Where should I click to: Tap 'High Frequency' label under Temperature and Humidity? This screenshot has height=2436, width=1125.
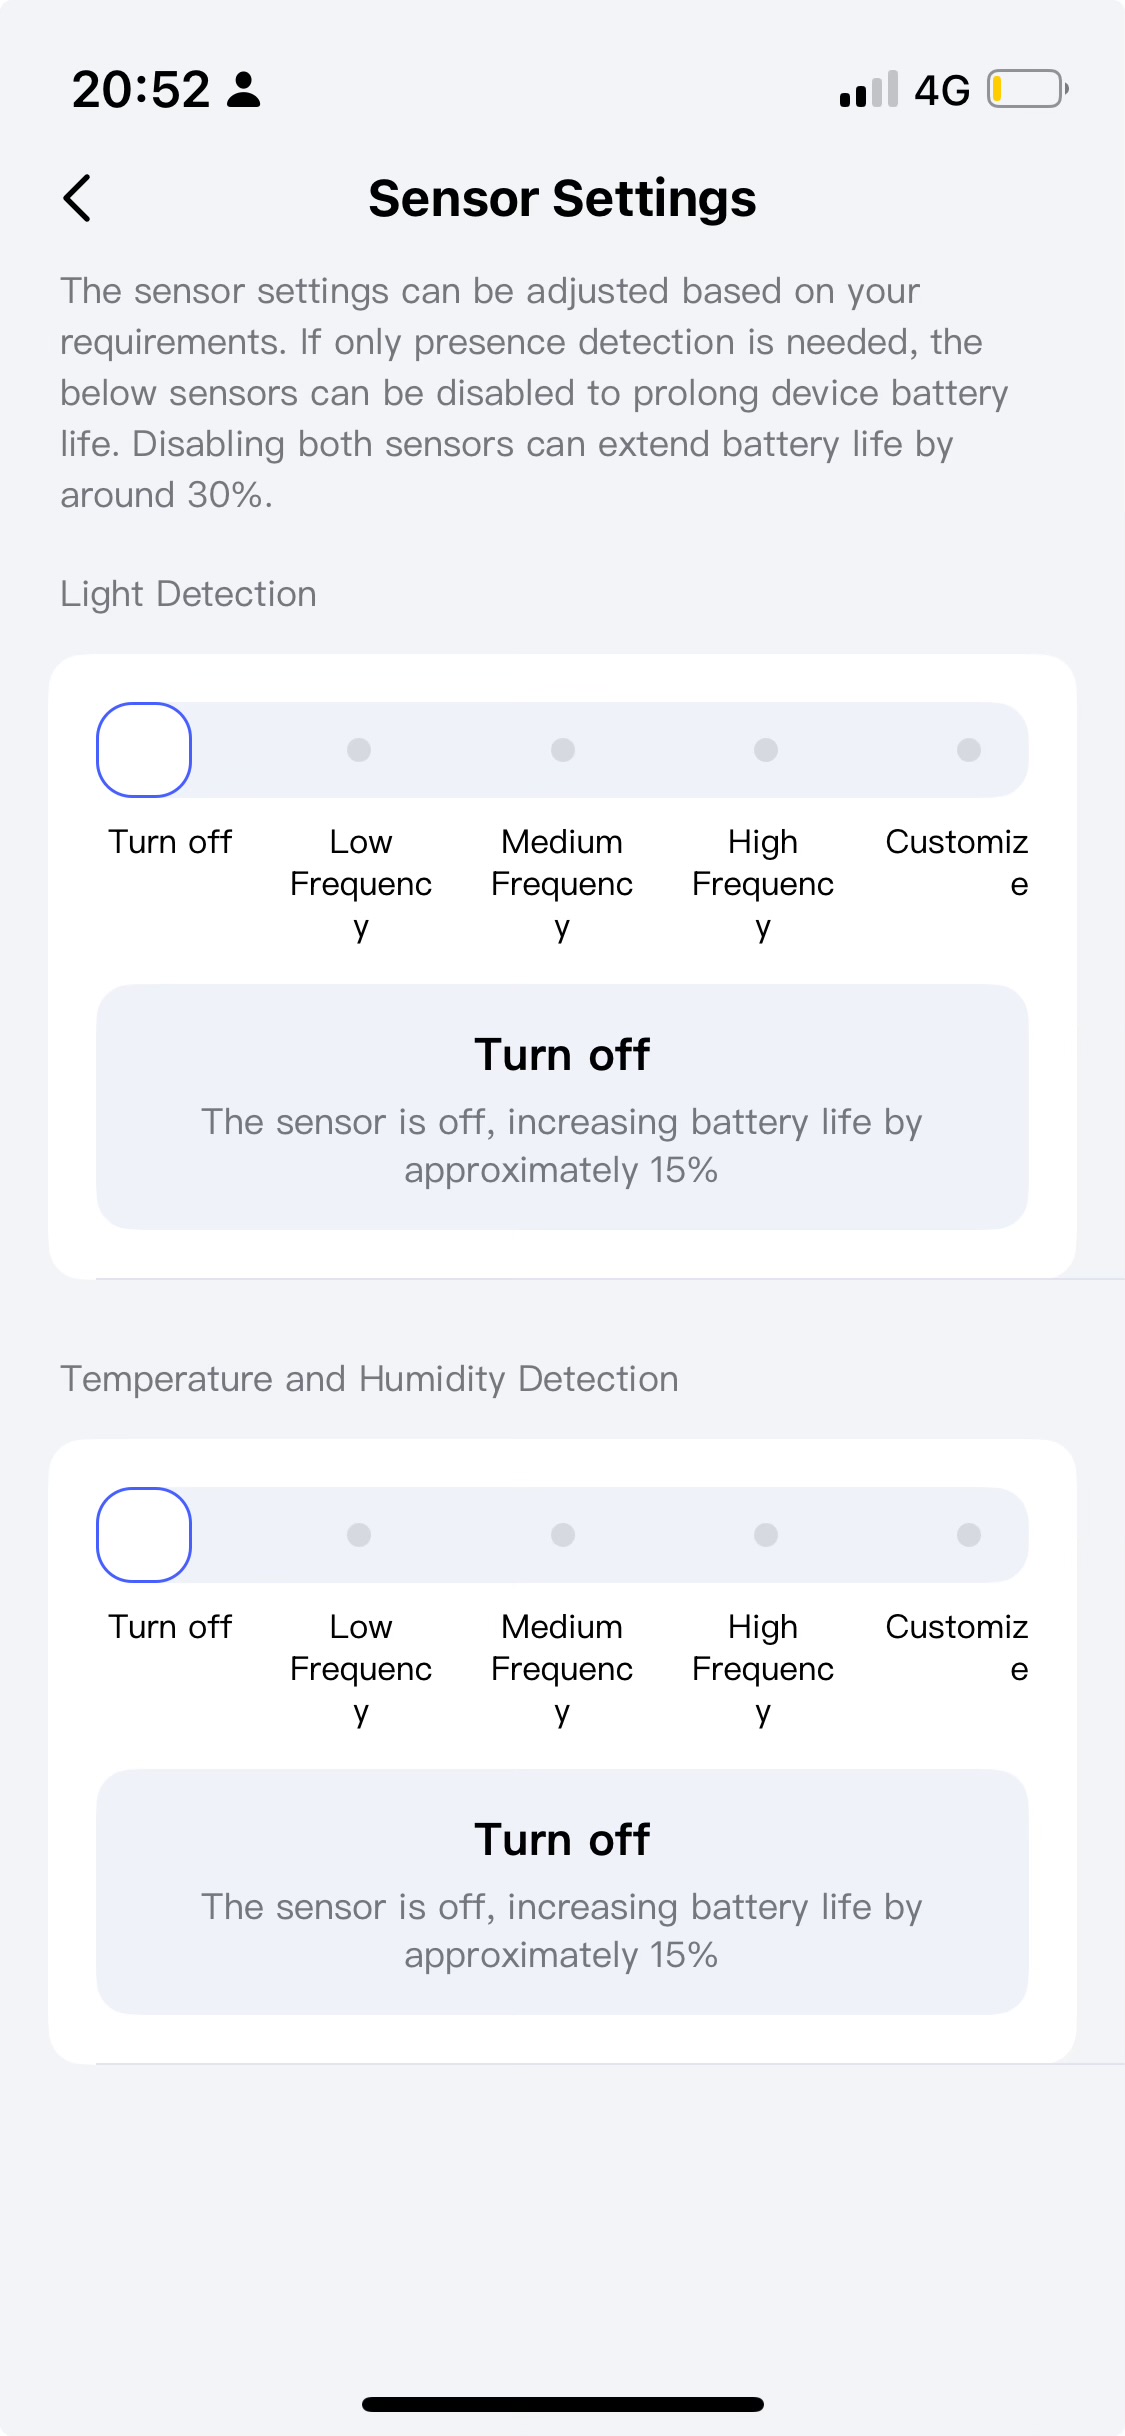[x=763, y=1668]
